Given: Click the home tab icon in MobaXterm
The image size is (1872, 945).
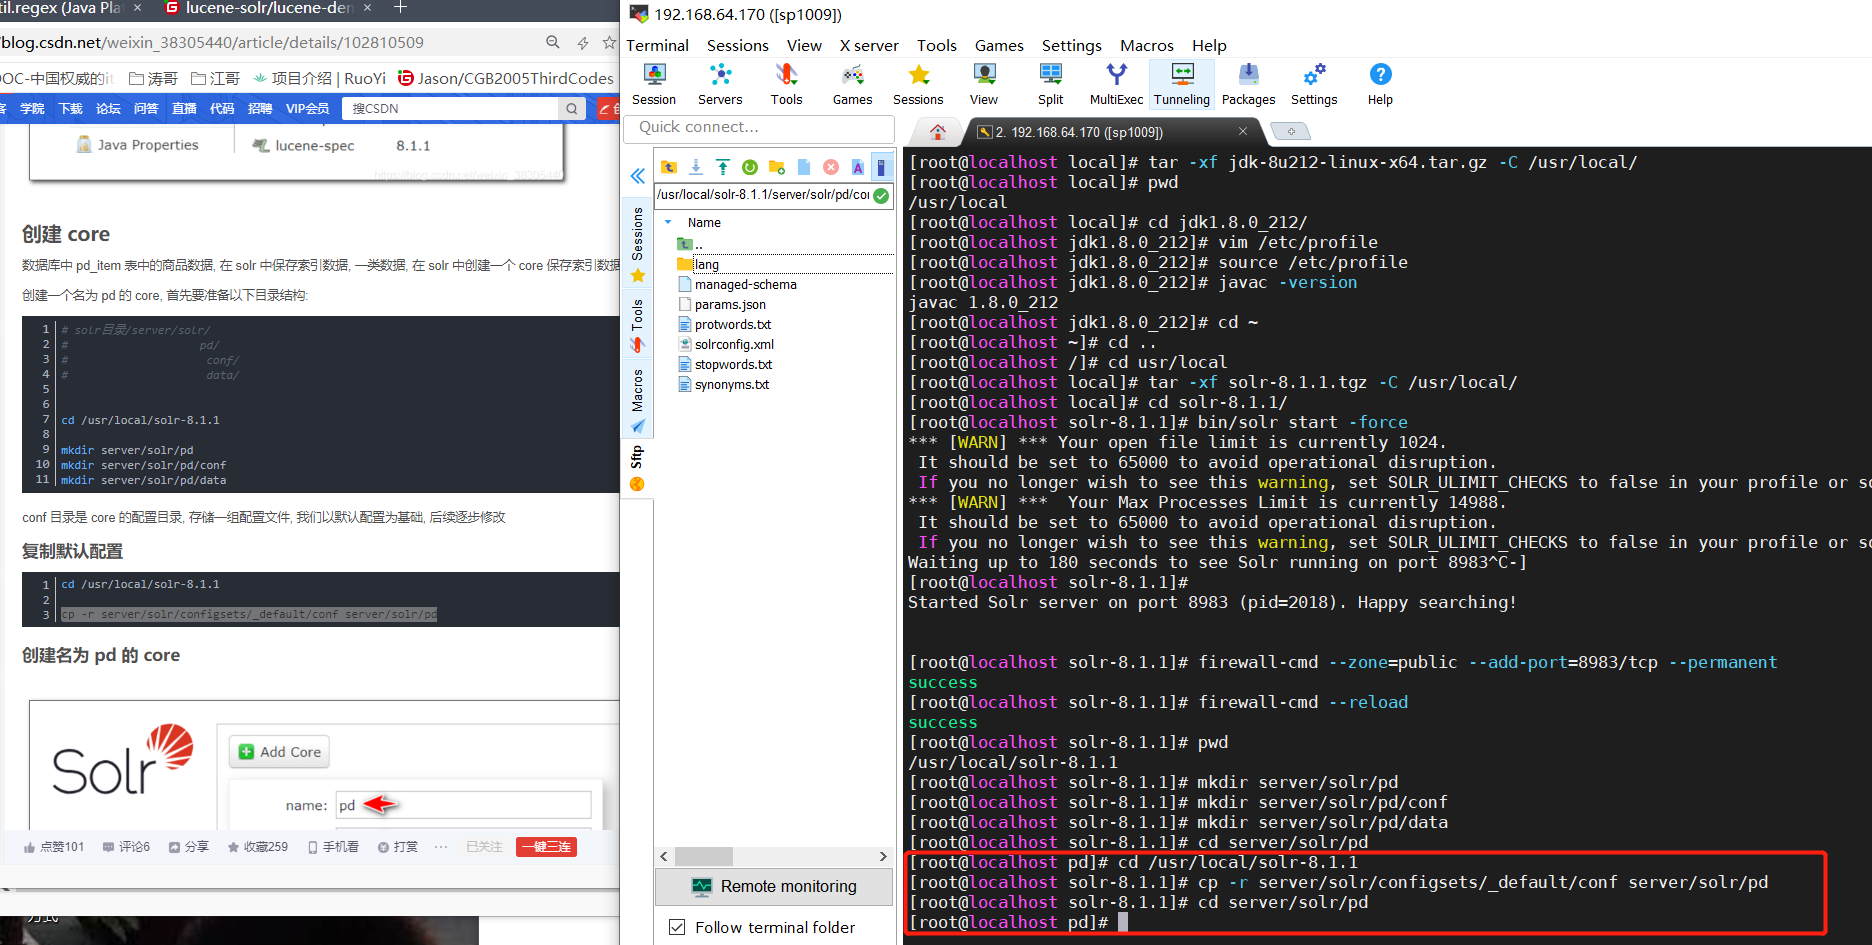Looking at the screenshot, I should (938, 132).
